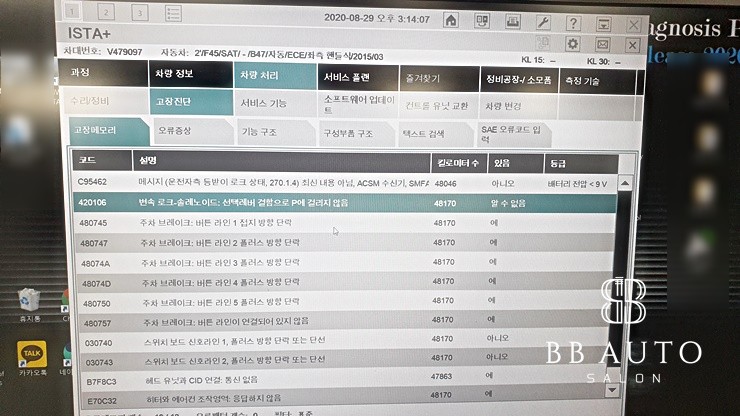Select fault code 030743 row
This screenshot has width=740, height=416.
[345, 360]
